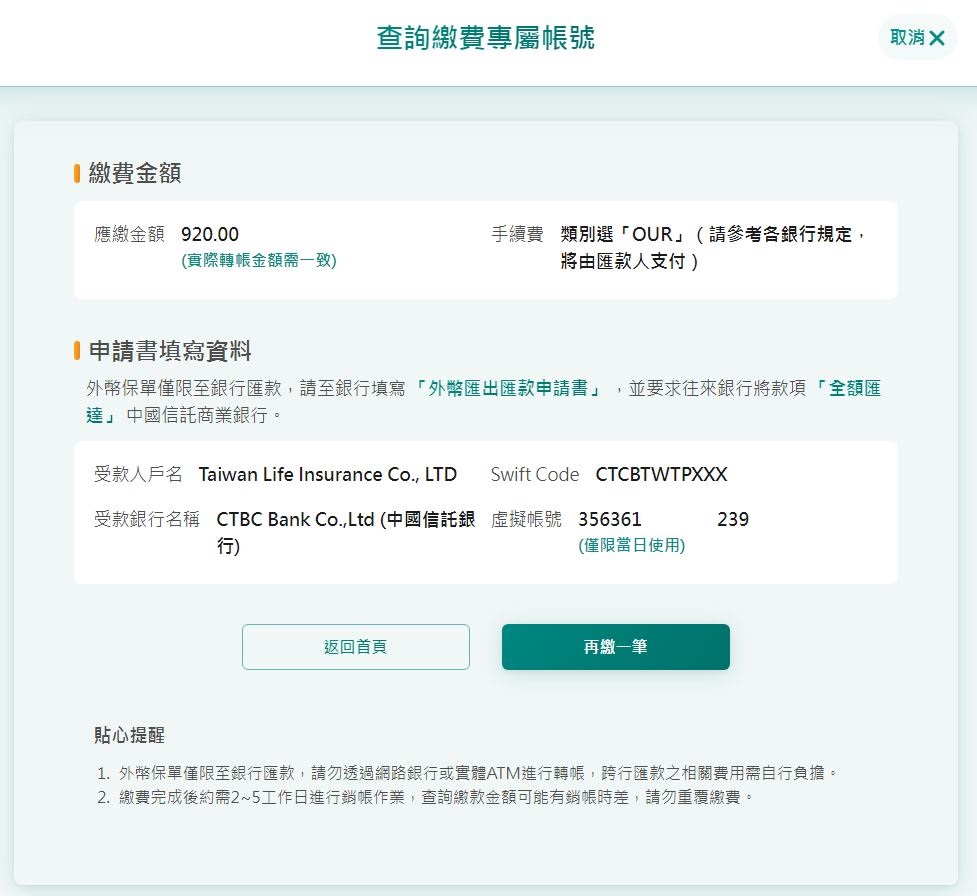
Task: Click the Swift Code label
Action: point(535,474)
